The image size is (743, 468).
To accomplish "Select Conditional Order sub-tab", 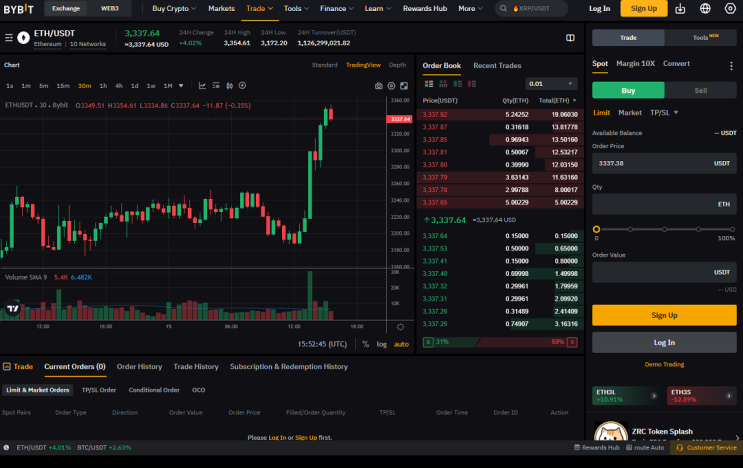I will click(x=154, y=390).
